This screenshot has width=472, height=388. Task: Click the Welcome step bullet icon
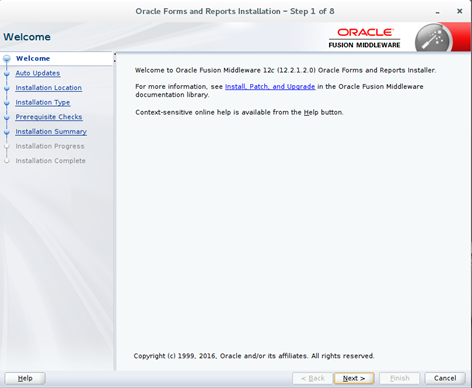point(7,59)
